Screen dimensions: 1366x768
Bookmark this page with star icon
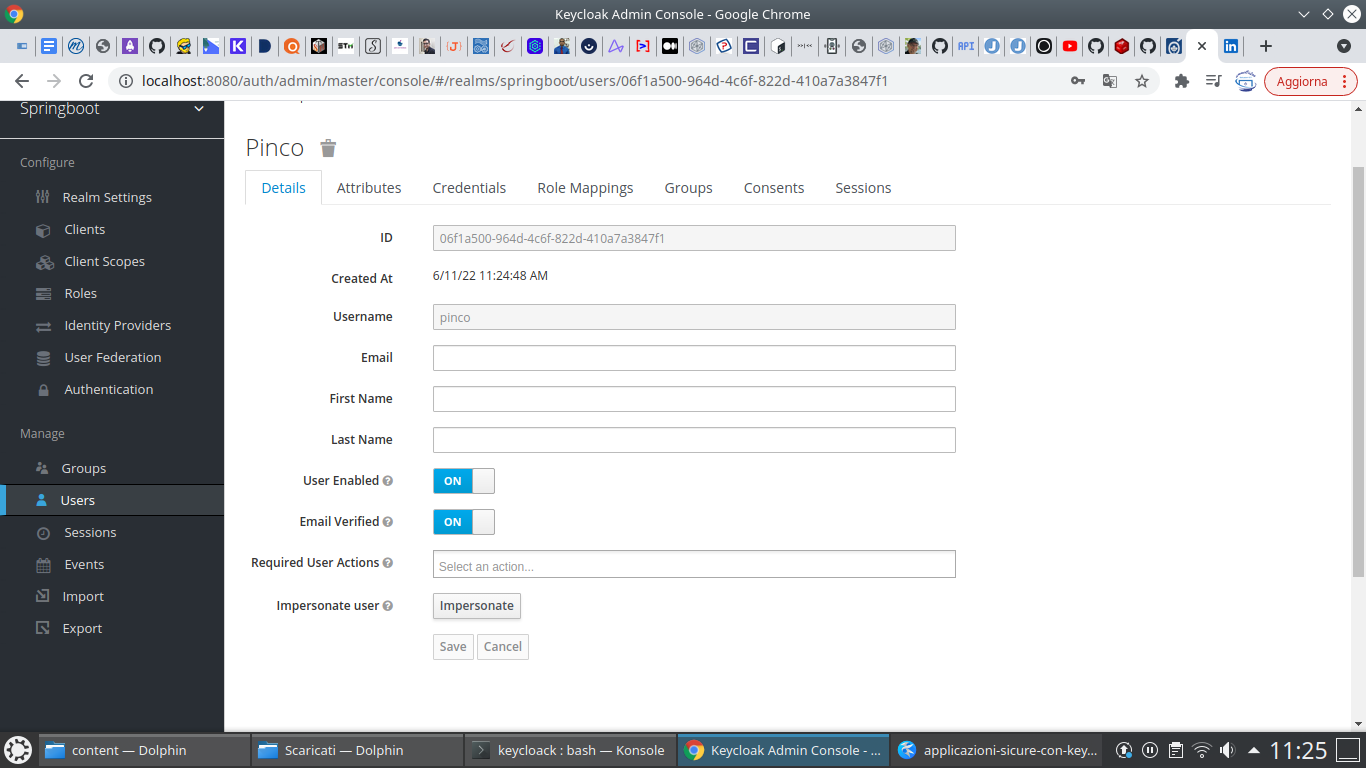click(1142, 82)
